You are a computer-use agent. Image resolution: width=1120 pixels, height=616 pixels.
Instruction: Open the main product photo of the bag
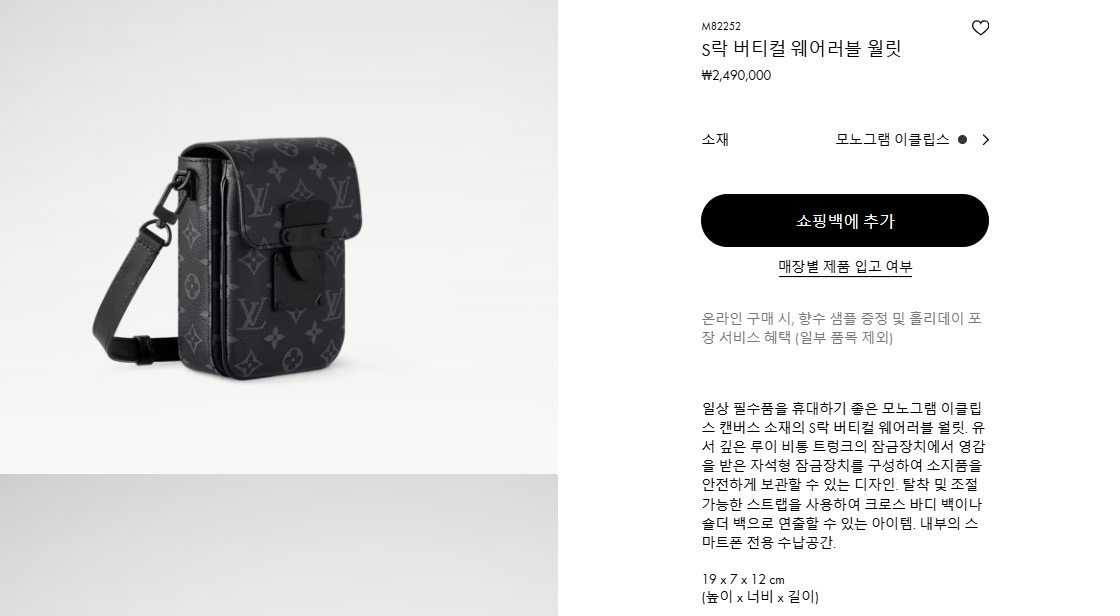coord(279,237)
